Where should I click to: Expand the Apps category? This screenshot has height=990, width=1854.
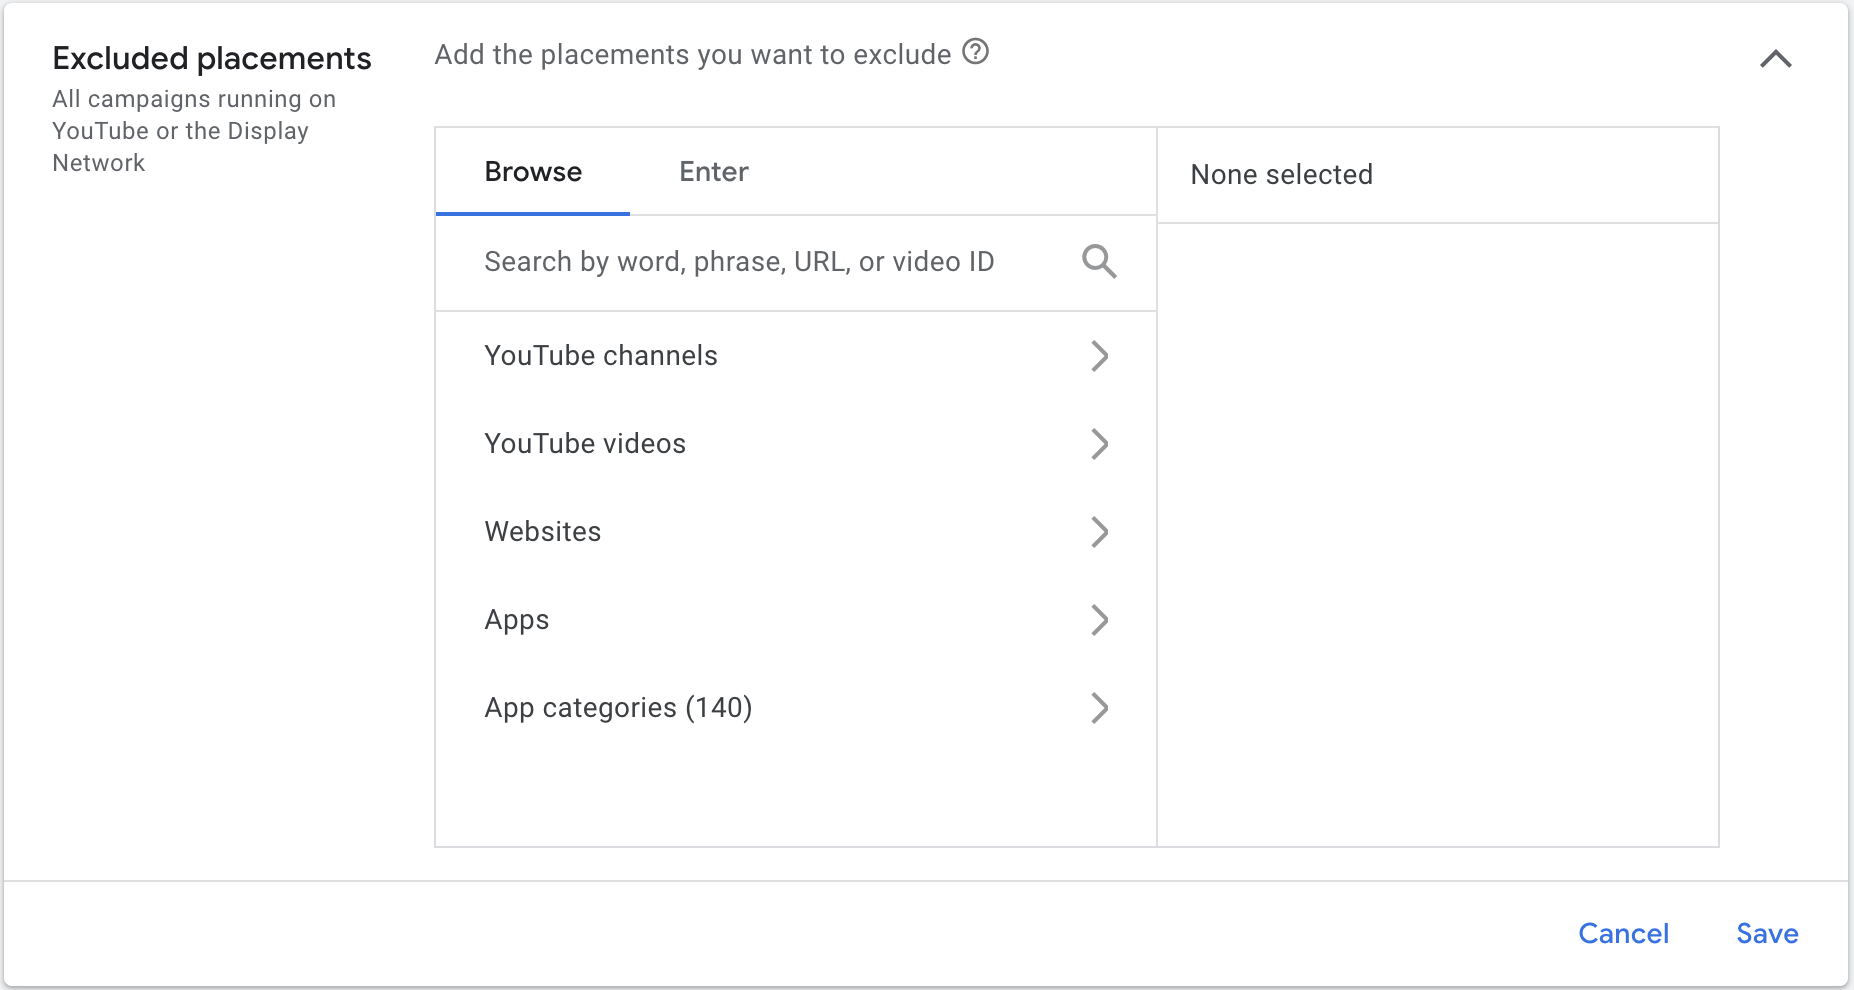click(1100, 620)
